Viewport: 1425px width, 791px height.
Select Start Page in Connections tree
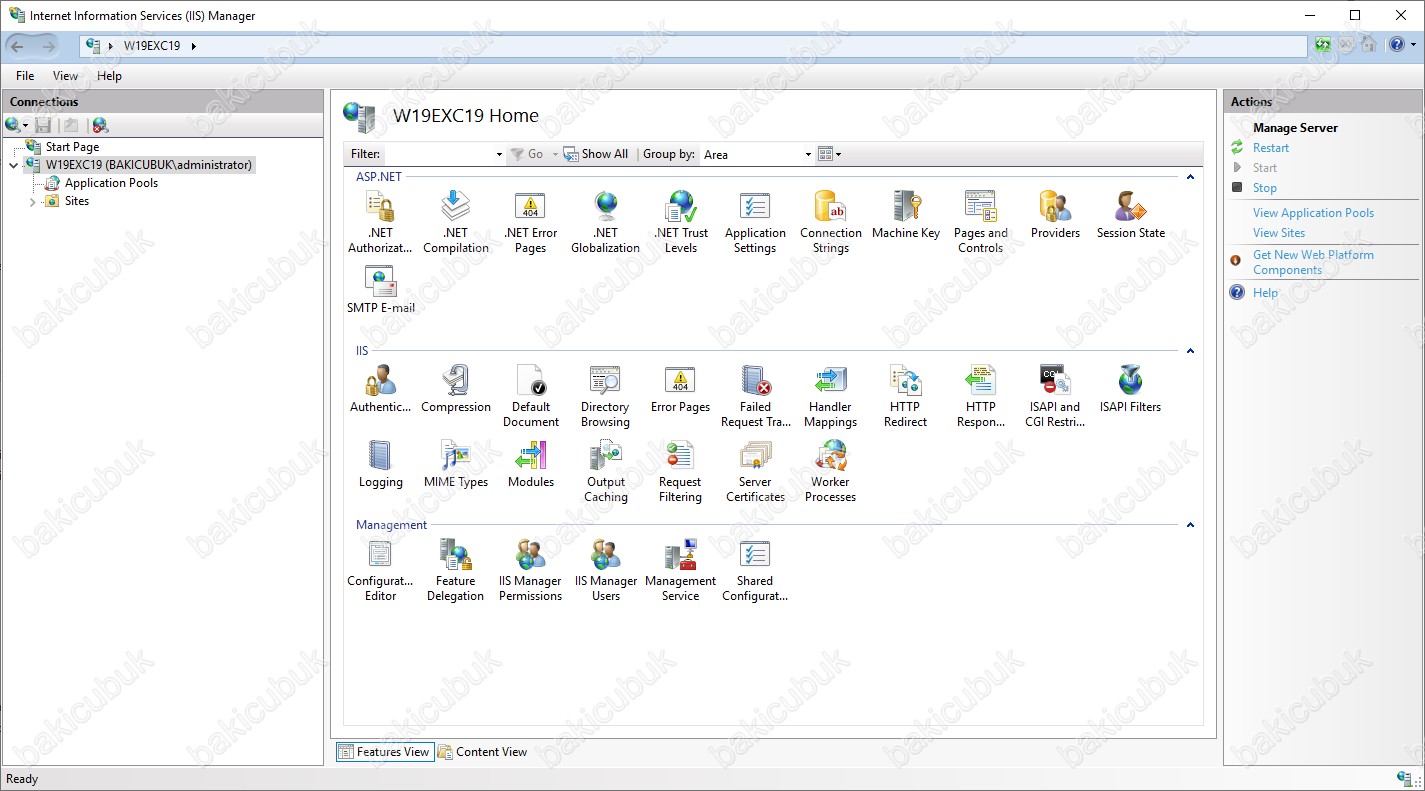coord(72,147)
